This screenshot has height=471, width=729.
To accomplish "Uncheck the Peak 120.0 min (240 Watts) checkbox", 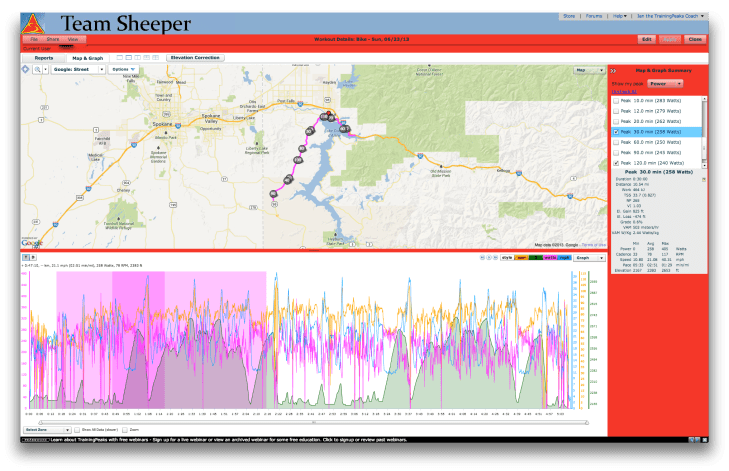I will click(616, 163).
